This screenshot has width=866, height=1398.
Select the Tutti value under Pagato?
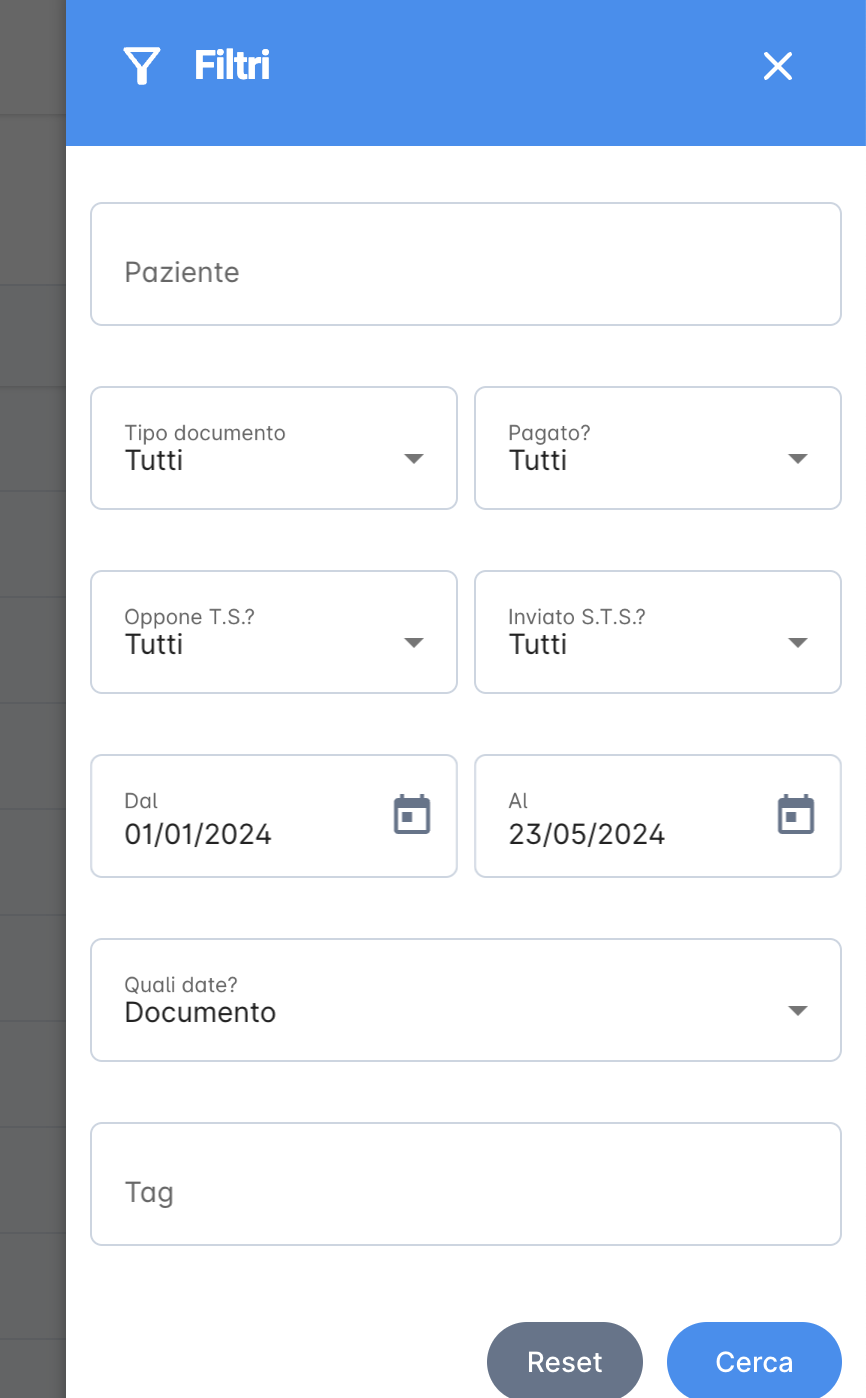[538, 460]
